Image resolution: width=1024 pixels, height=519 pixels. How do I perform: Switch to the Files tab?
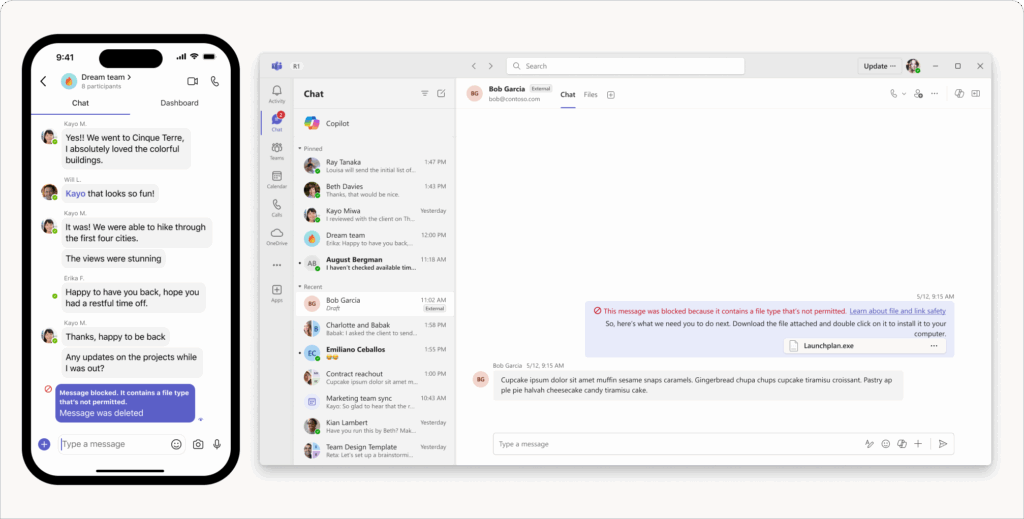(590, 95)
